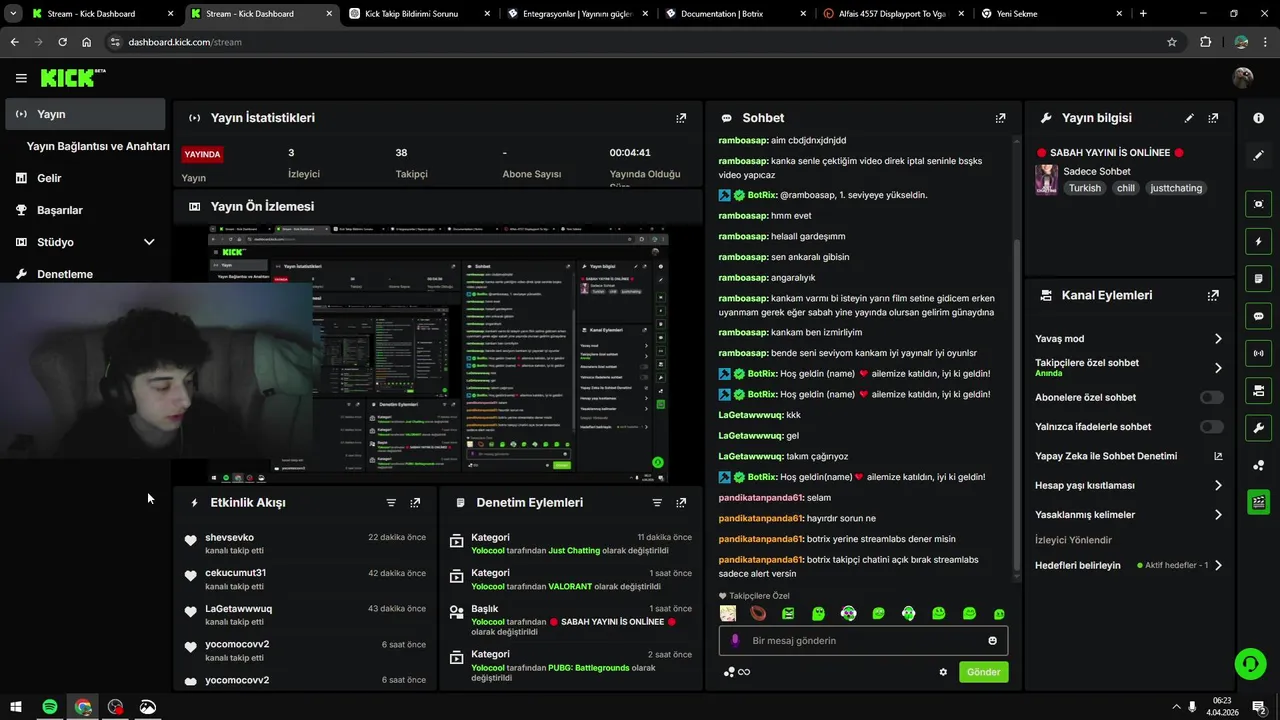1280x720 pixels.
Task: Pop out the Etkinlik Akışı panel
Action: click(x=415, y=503)
